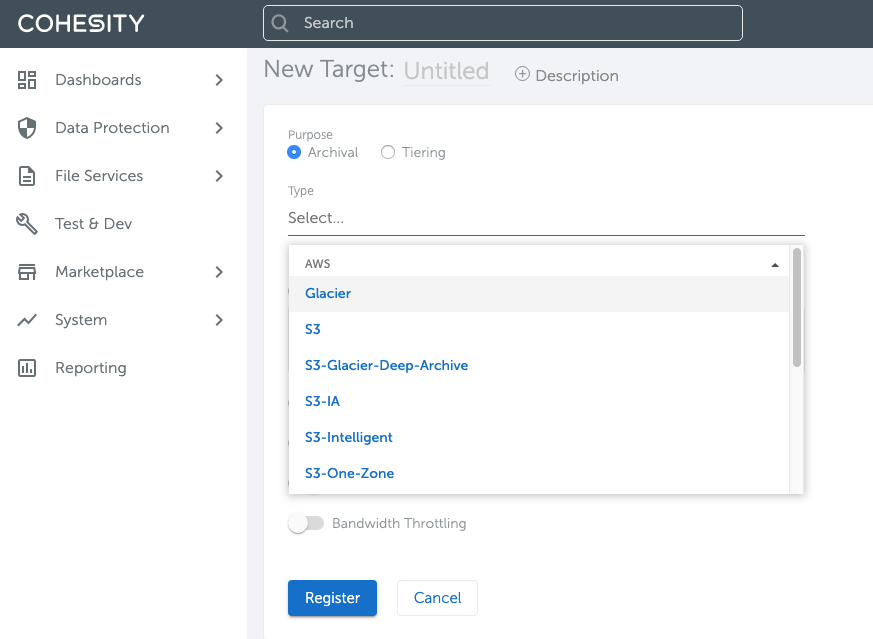Click the plus icon beside Description

tap(522, 75)
